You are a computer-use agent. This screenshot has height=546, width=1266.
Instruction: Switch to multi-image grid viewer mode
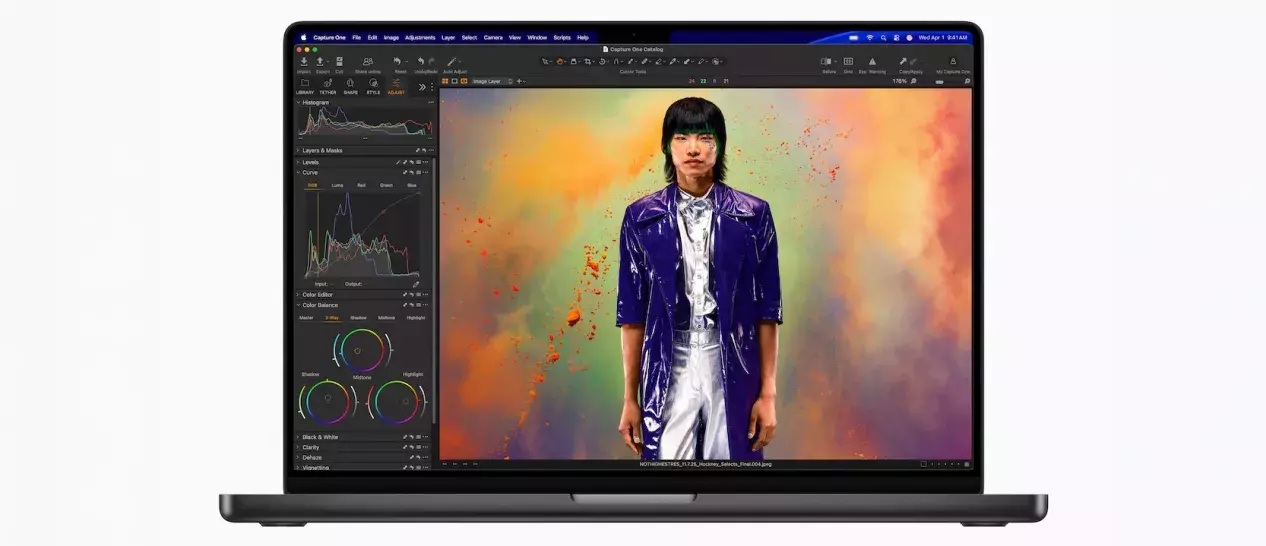(445, 81)
